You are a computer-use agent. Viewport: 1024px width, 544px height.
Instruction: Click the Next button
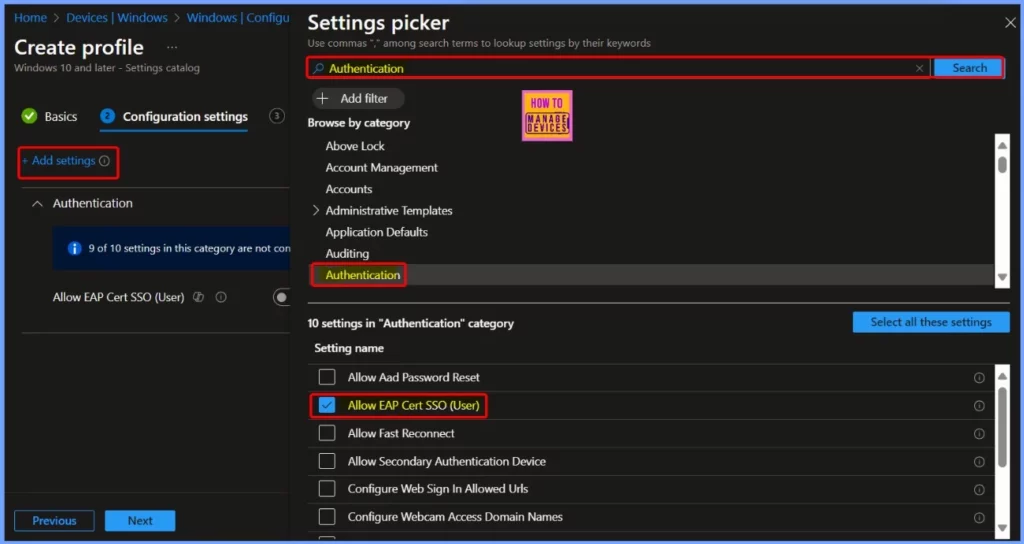point(140,520)
